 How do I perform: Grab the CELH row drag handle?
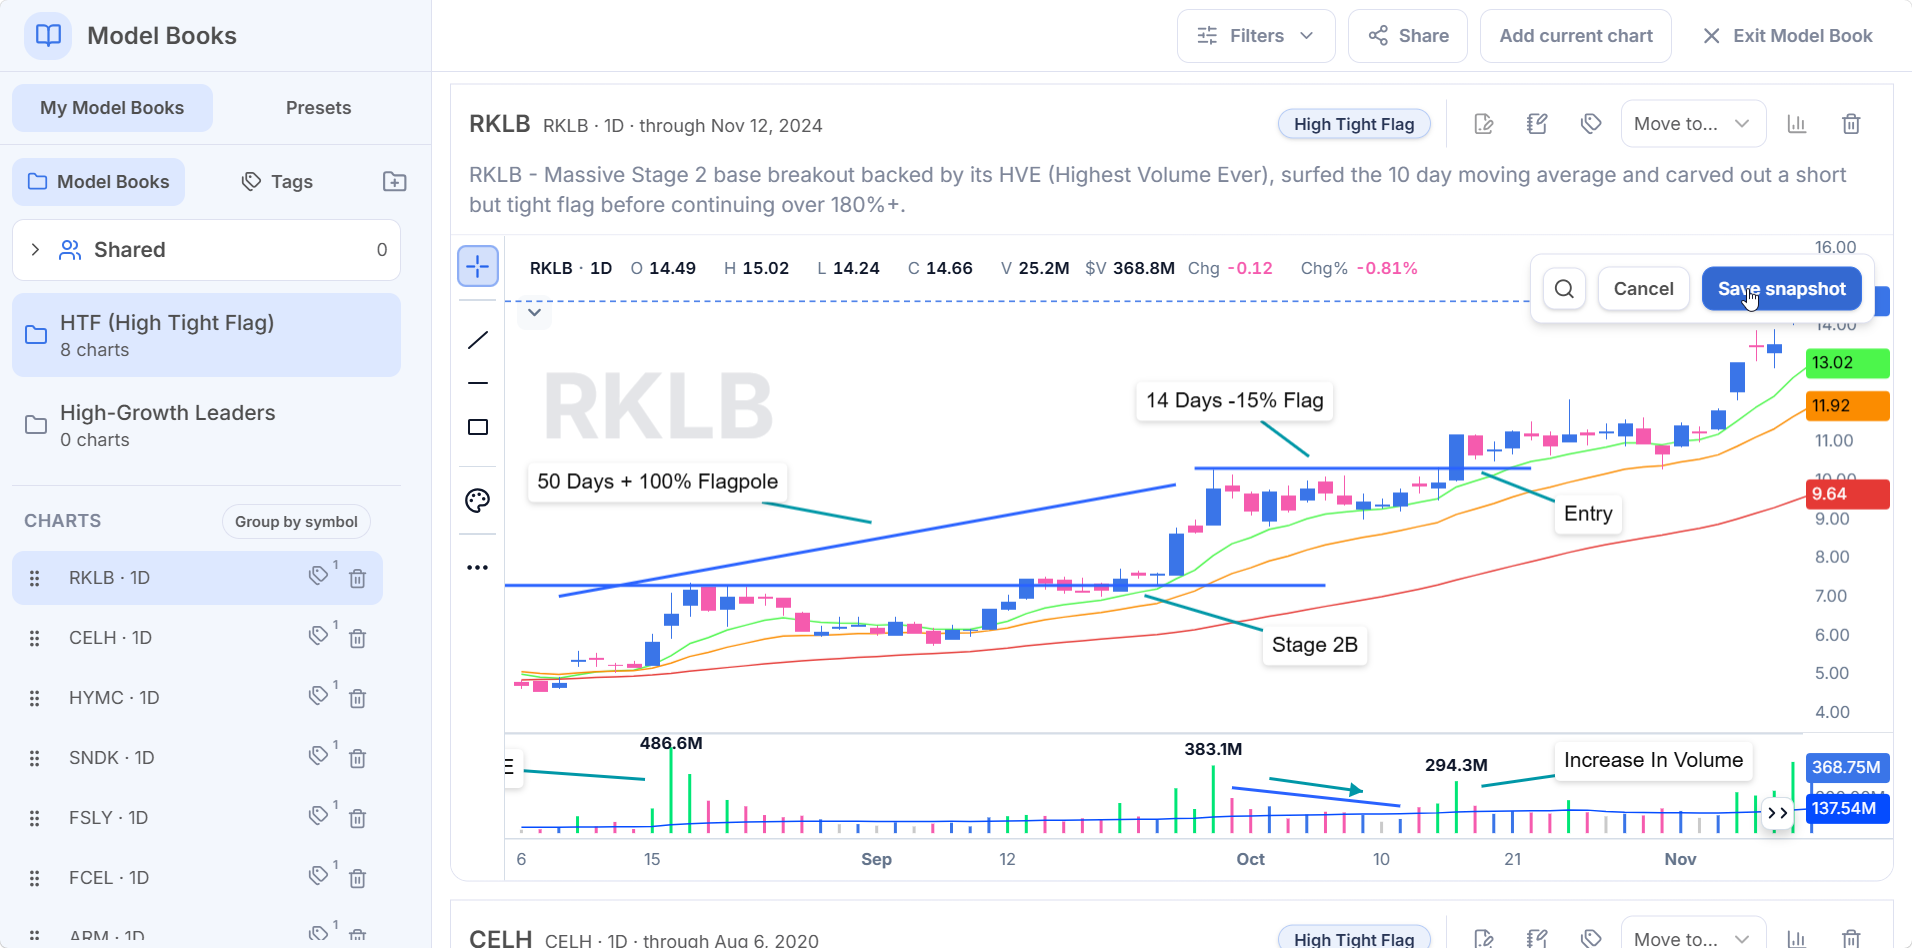coord(35,638)
